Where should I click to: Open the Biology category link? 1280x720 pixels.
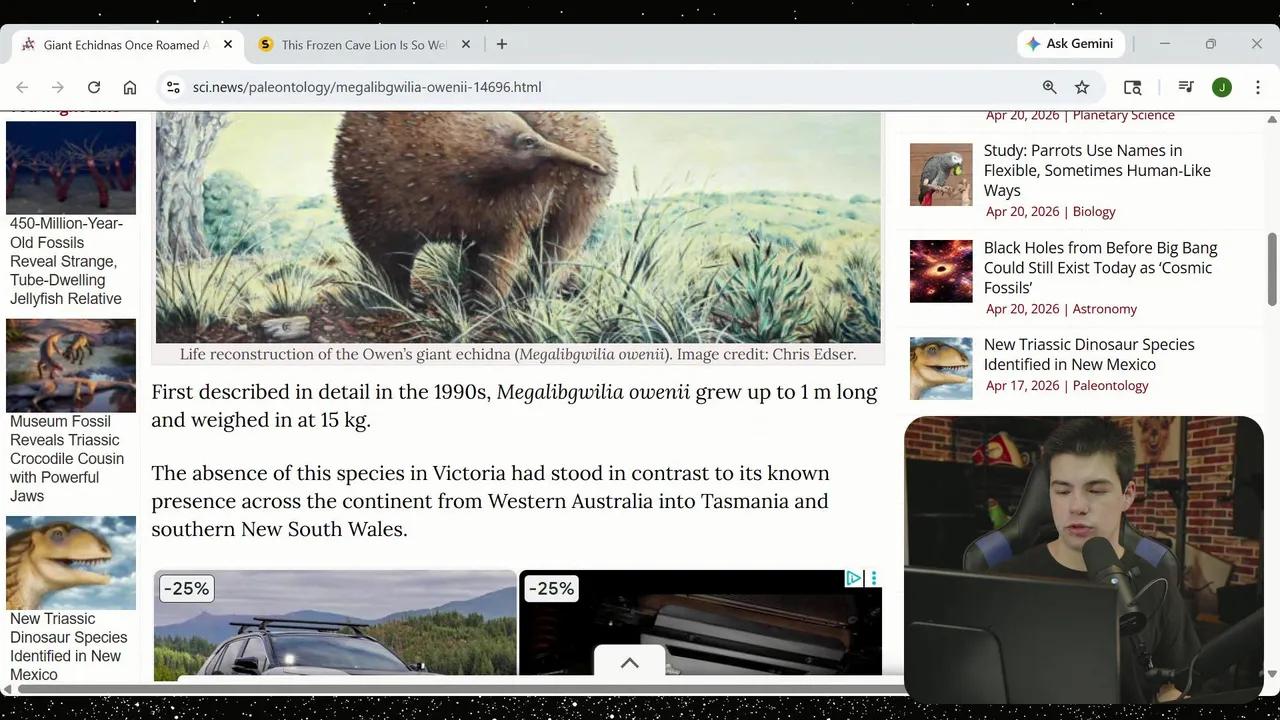click(x=1094, y=211)
